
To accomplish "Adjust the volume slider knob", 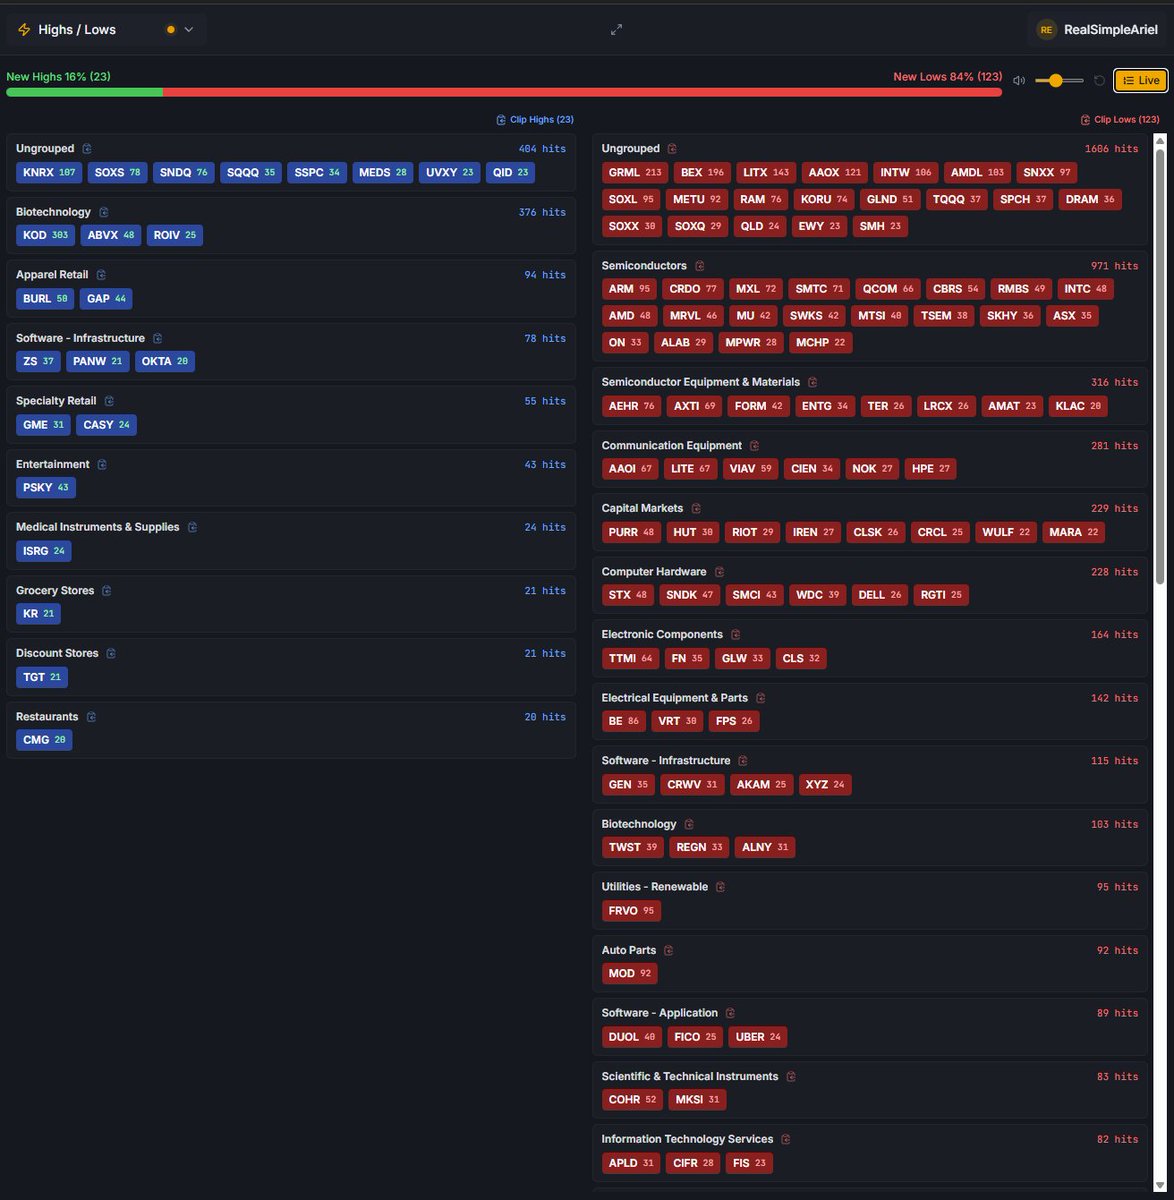I will click(1055, 80).
